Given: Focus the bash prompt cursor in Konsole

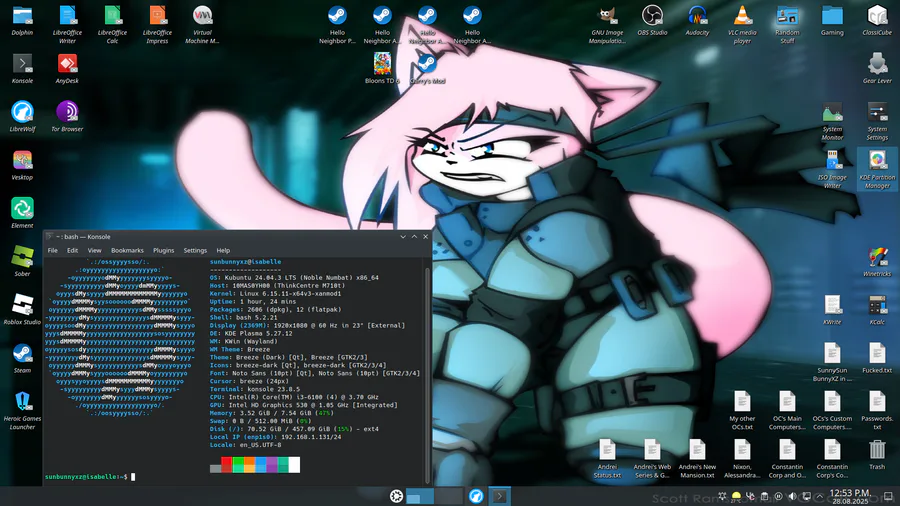Looking at the screenshot, I should pos(133,477).
